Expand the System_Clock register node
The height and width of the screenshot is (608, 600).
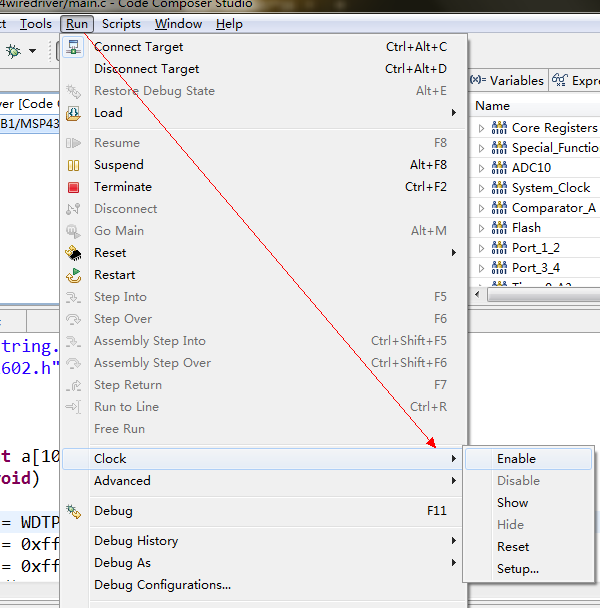pyautogui.click(x=481, y=188)
